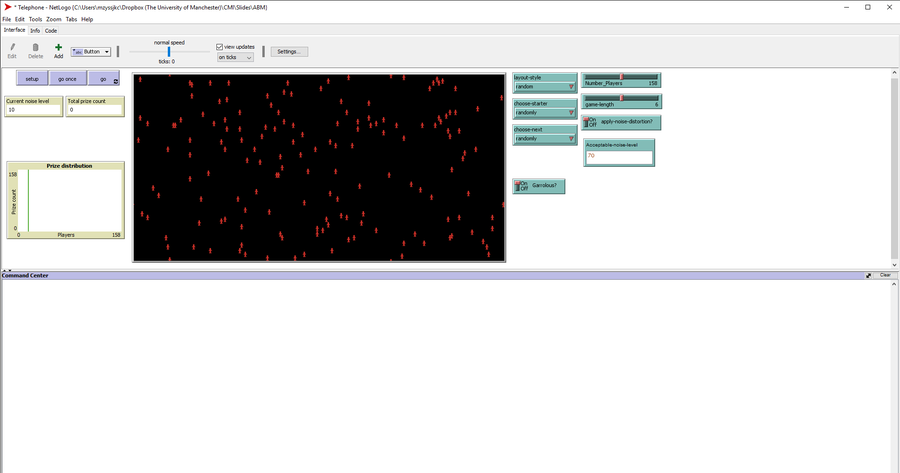Viewport: 900px width, 473px height.
Task: Clear the Command Center output
Action: pyautogui.click(x=885, y=276)
